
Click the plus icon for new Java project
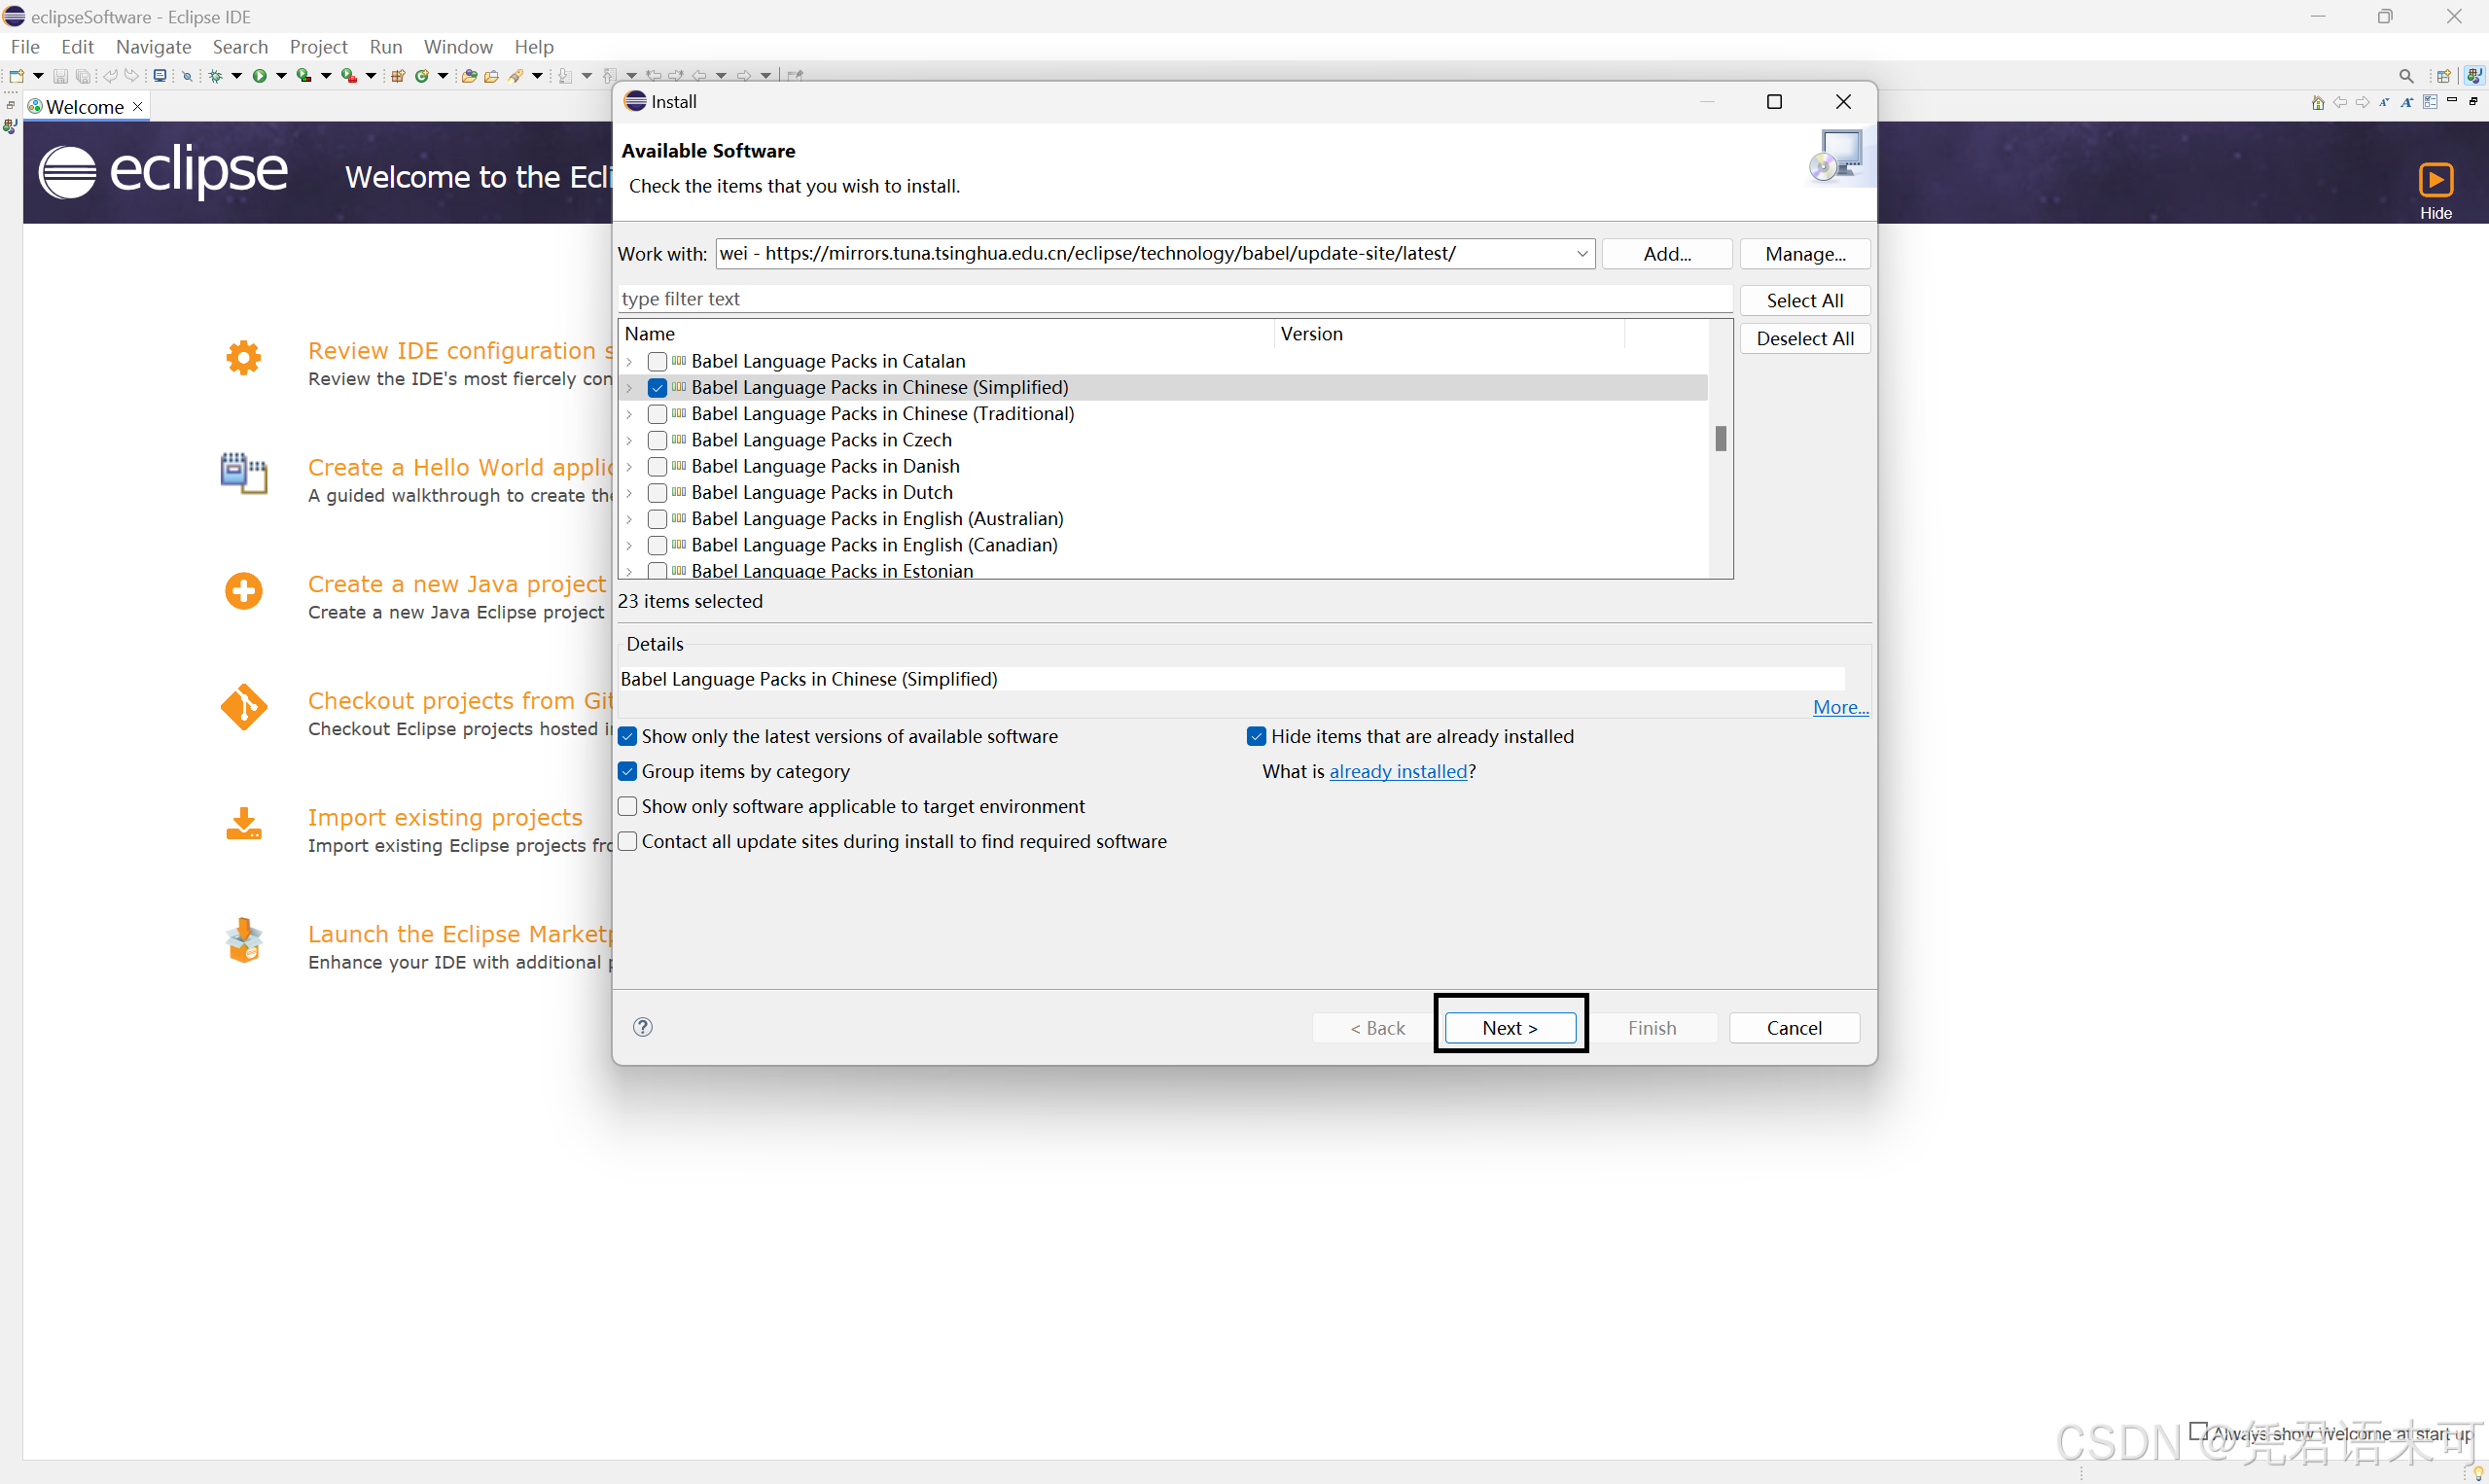click(x=243, y=590)
